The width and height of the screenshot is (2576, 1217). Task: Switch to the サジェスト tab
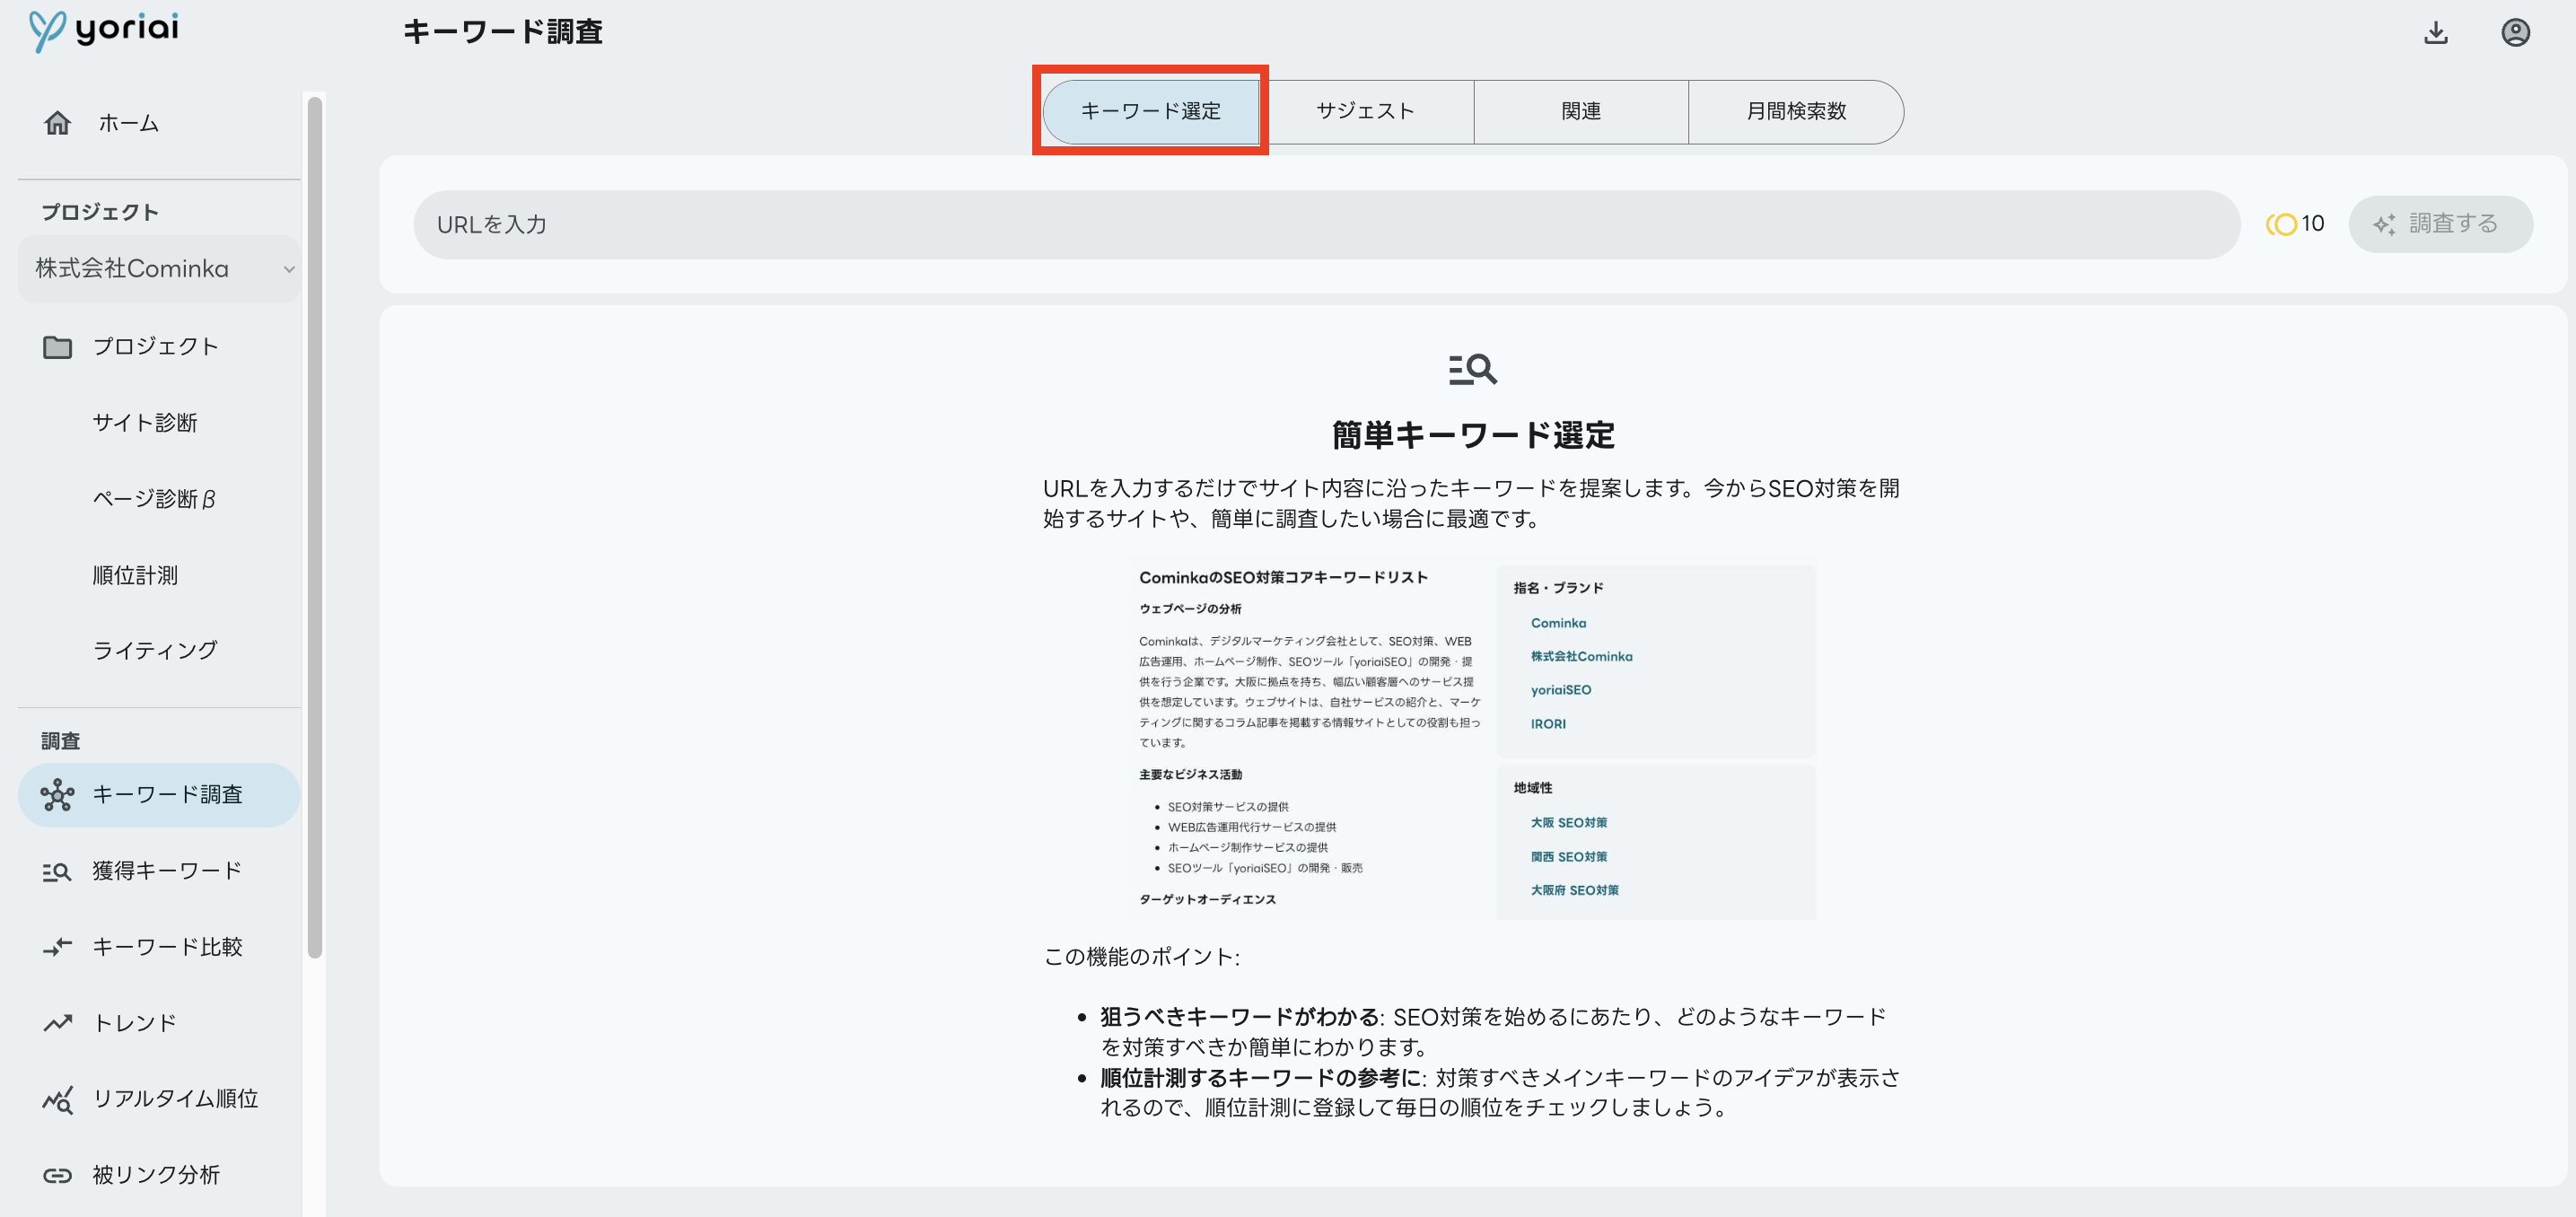pos(1365,111)
